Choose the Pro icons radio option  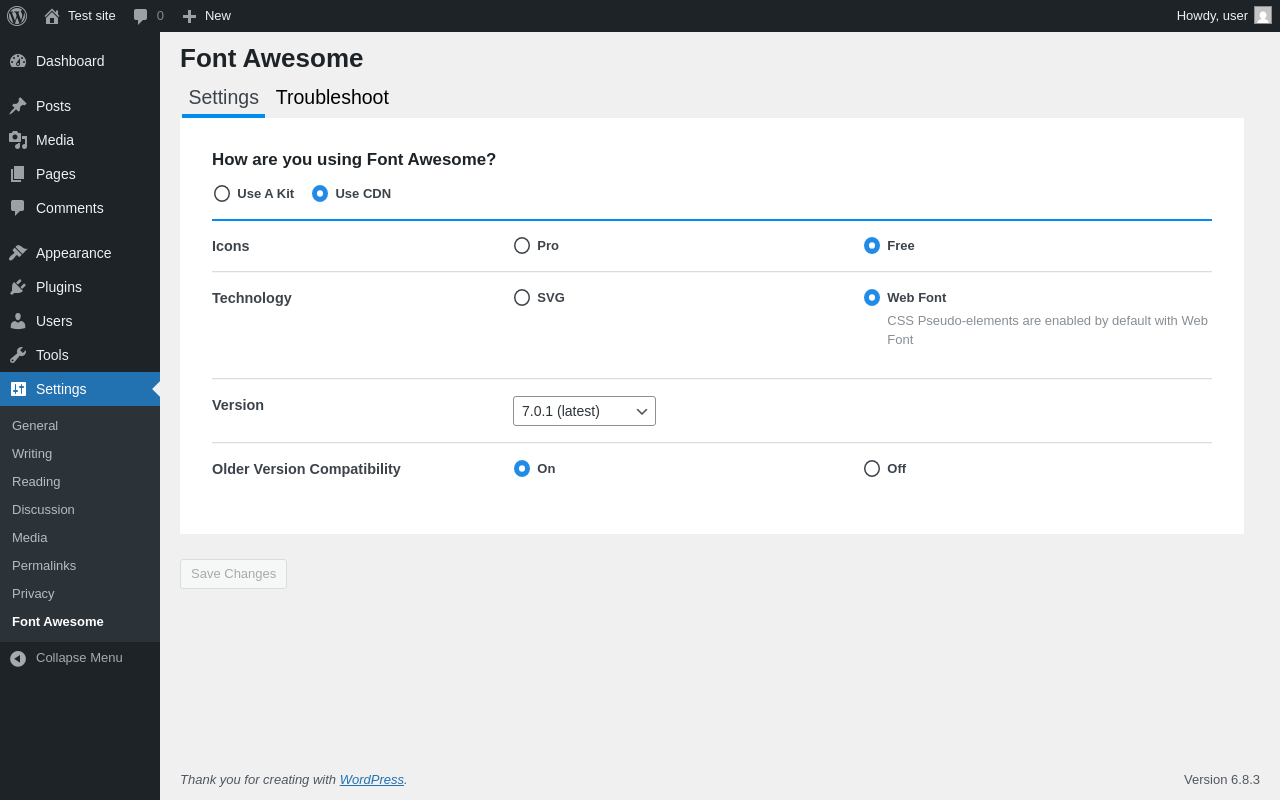point(522,246)
